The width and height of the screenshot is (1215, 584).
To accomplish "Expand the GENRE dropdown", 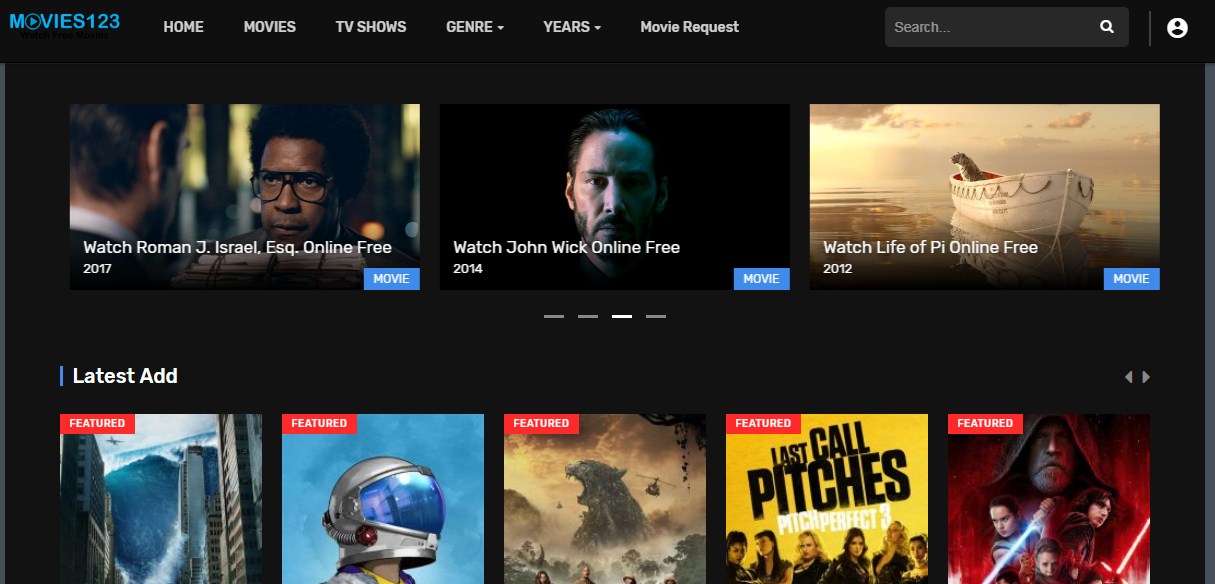I will [475, 27].
